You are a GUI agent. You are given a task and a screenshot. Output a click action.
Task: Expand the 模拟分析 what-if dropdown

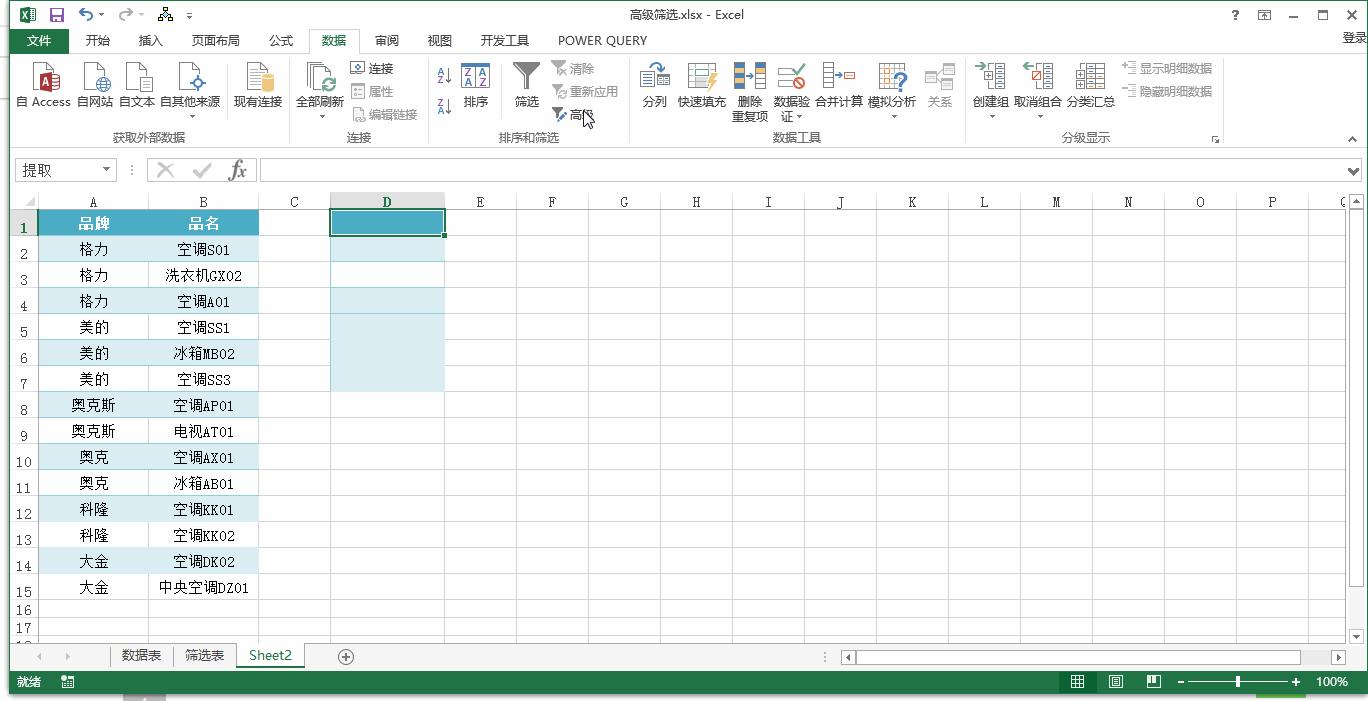click(893, 116)
